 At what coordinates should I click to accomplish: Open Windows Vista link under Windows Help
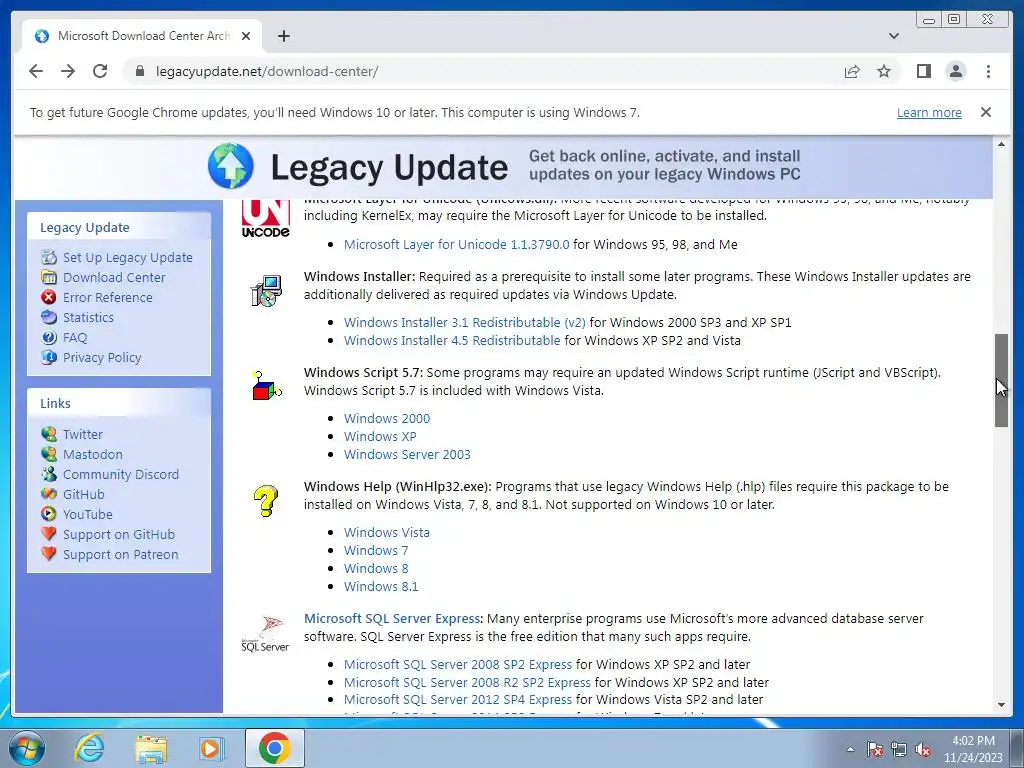[x=387, y=533]
